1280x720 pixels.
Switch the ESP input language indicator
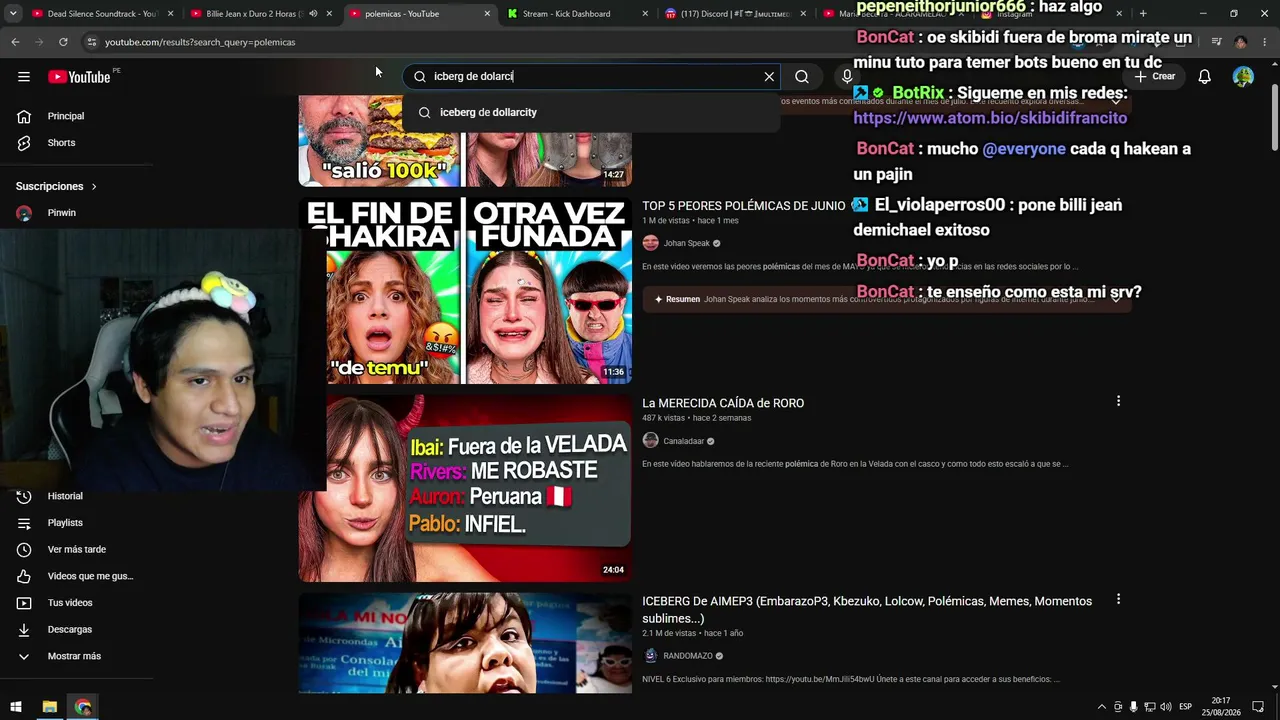[1185, 707]
